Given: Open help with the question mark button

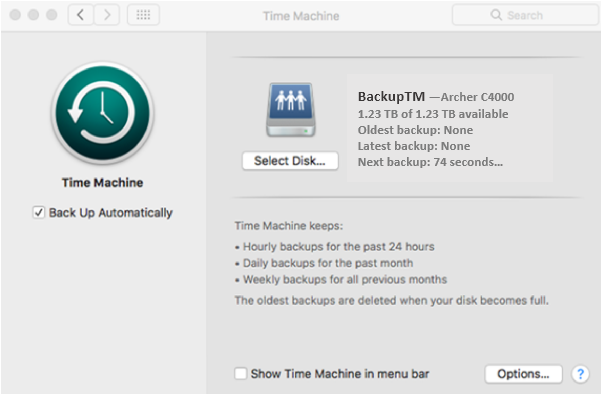Looking at the screenshot, I should [580, 374].
